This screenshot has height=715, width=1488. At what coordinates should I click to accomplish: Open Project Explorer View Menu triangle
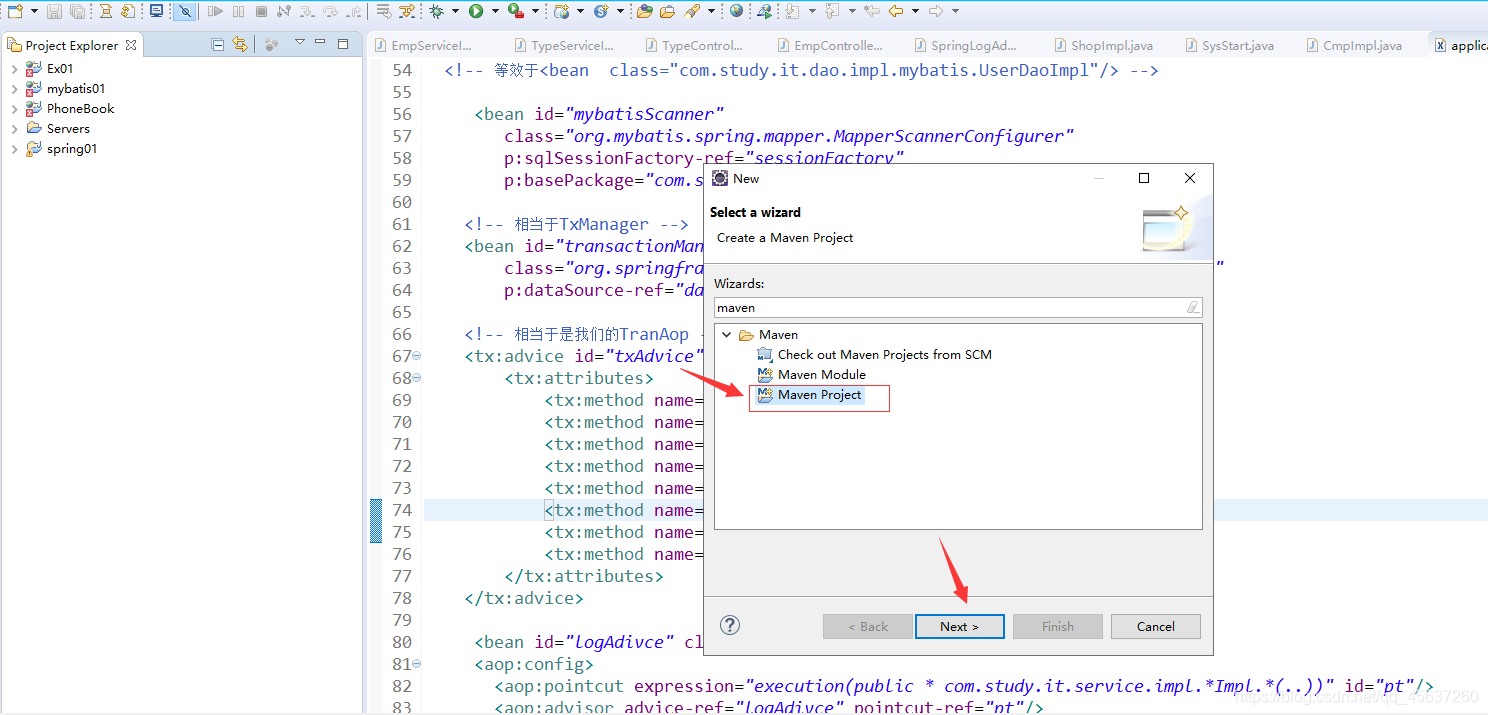[x=299, y=43]
